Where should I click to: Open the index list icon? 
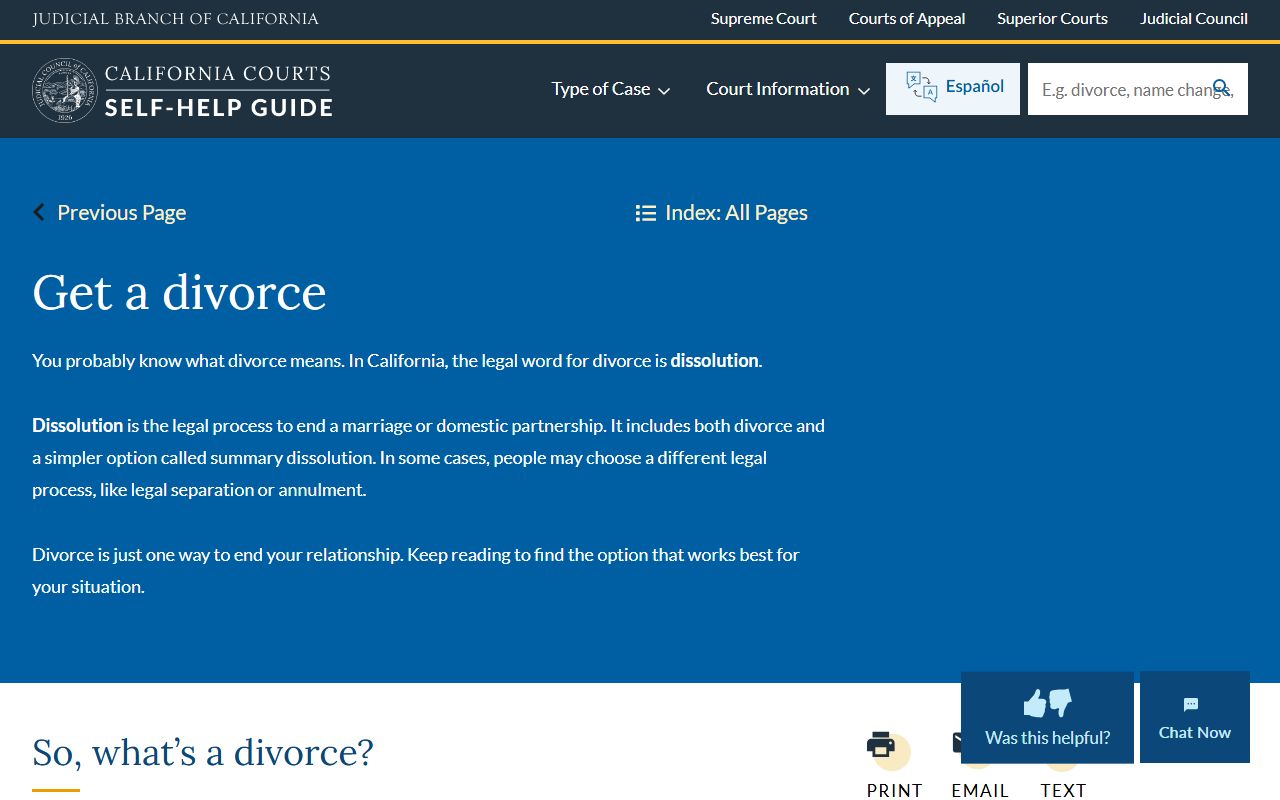[646, 213]
